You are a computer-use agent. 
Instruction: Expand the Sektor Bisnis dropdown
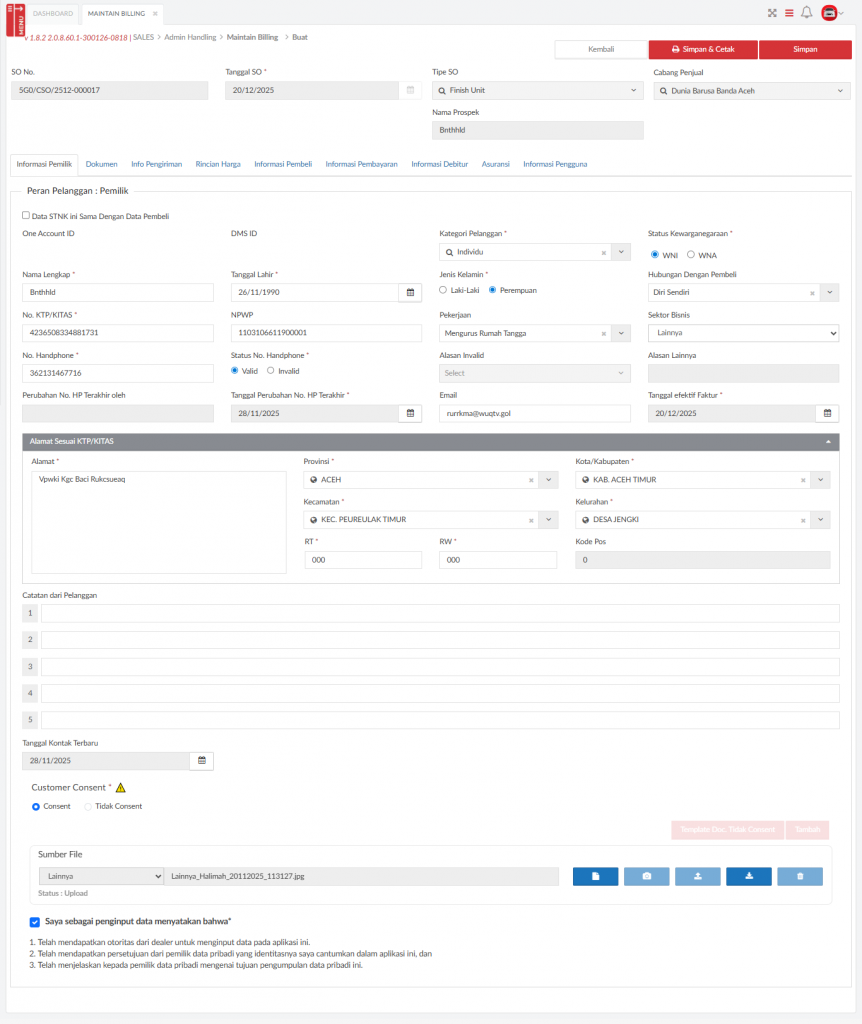(743, 333)
